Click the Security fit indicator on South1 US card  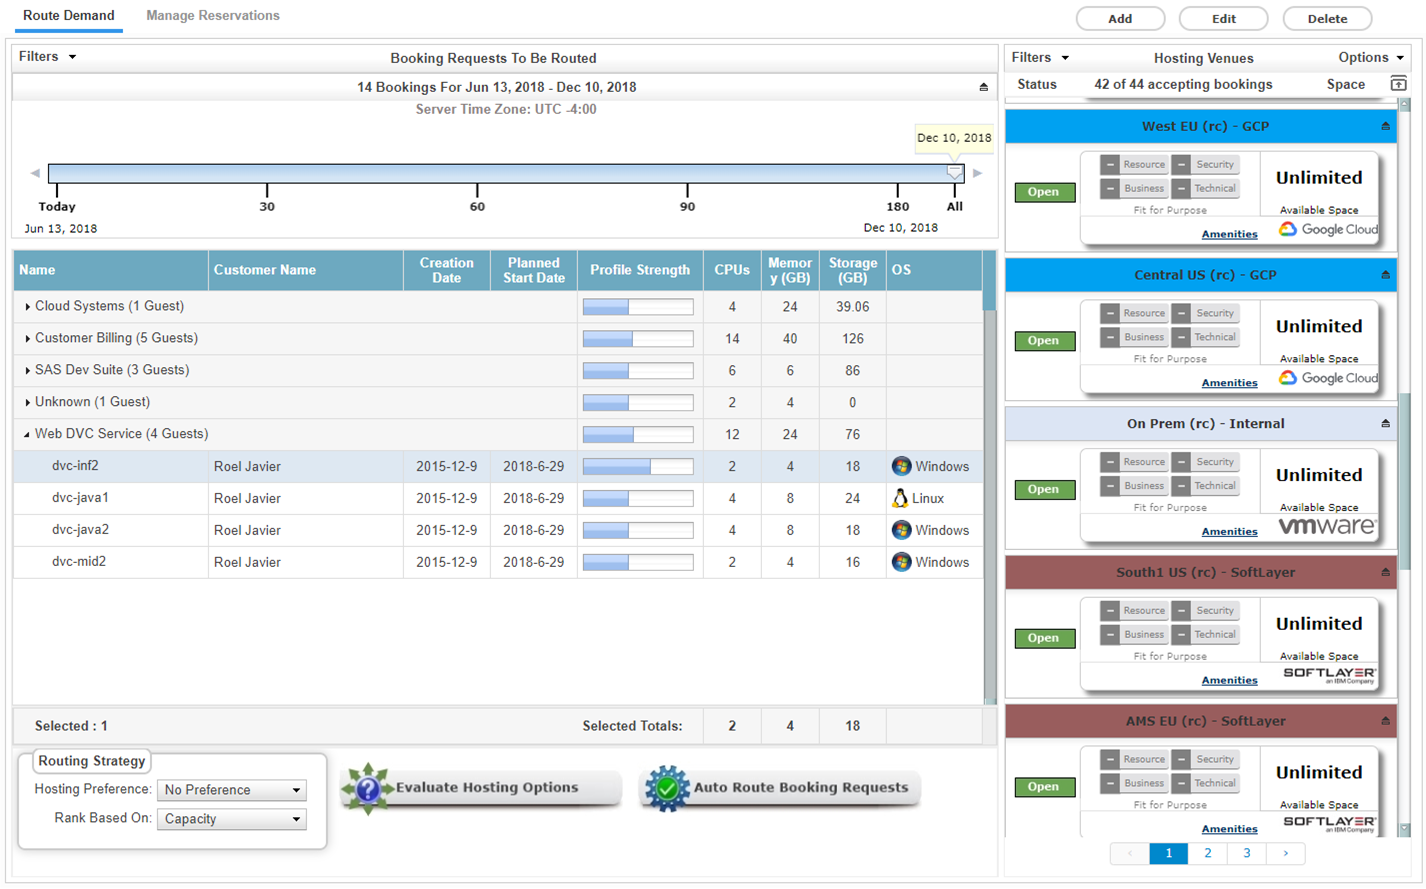pos(1205,610)
